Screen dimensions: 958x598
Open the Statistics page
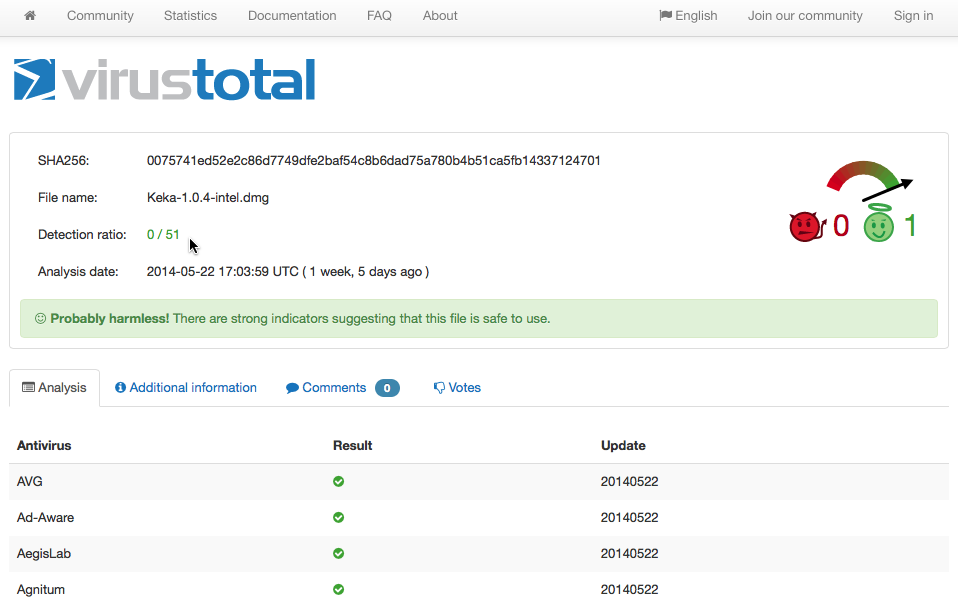pos(190,16)
